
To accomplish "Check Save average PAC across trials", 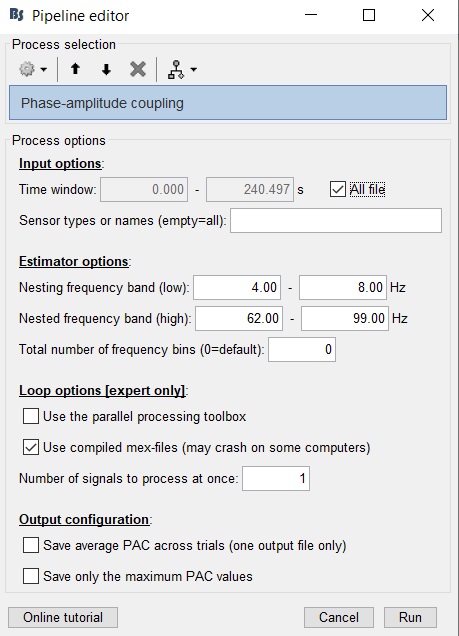I will [31, 545].
